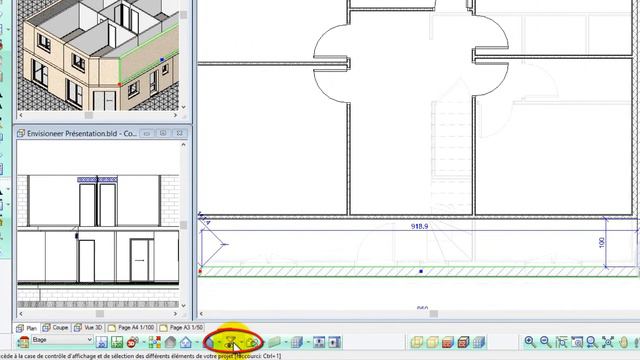Expand the blue gridded cube dropdown arrow

point(307,342)
